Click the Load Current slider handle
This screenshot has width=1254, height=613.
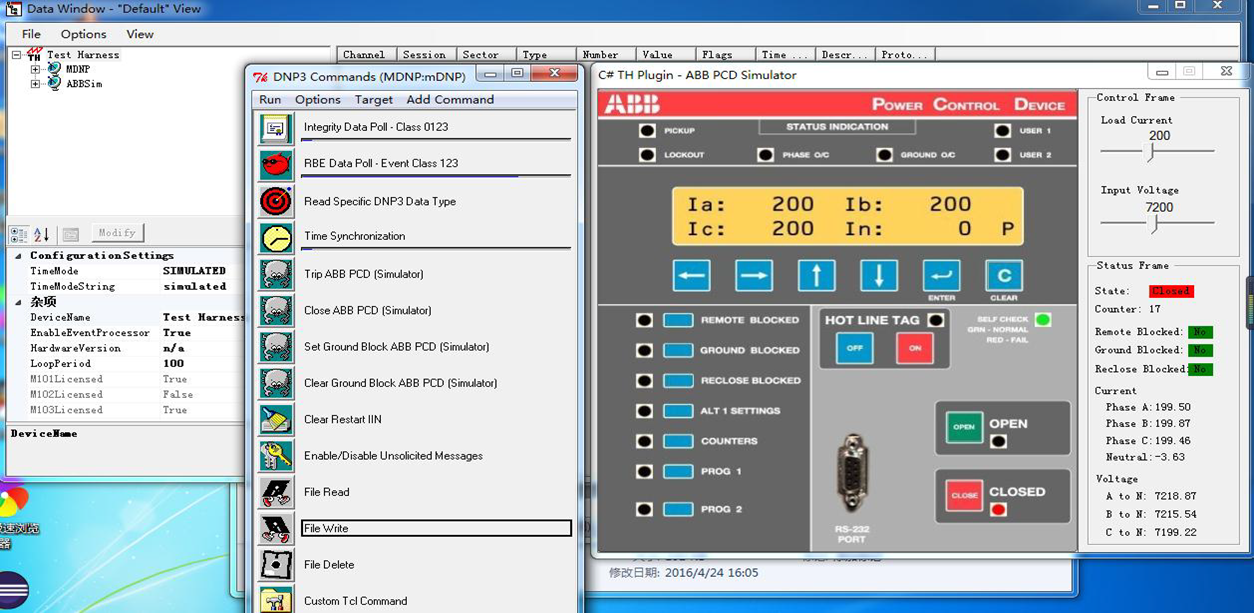[1151, 152]
